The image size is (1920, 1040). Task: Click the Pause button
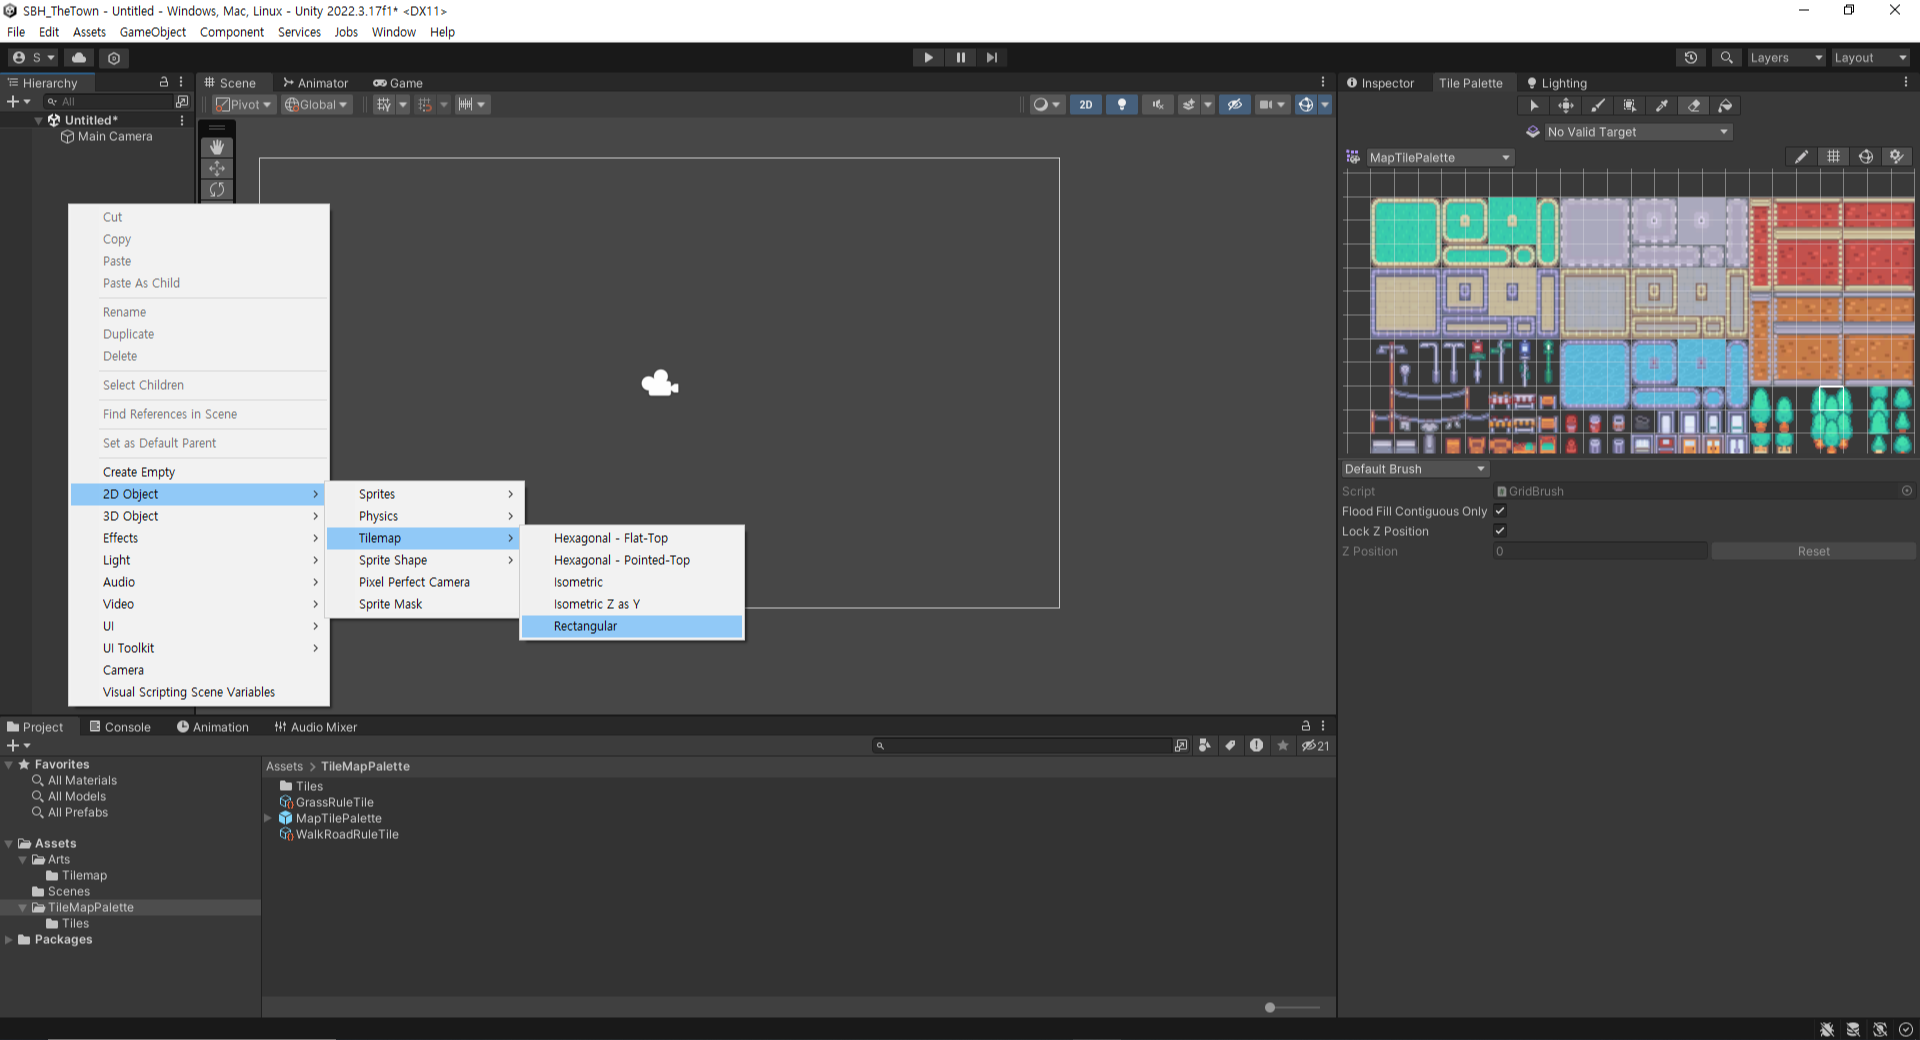[x=960, y=58]
